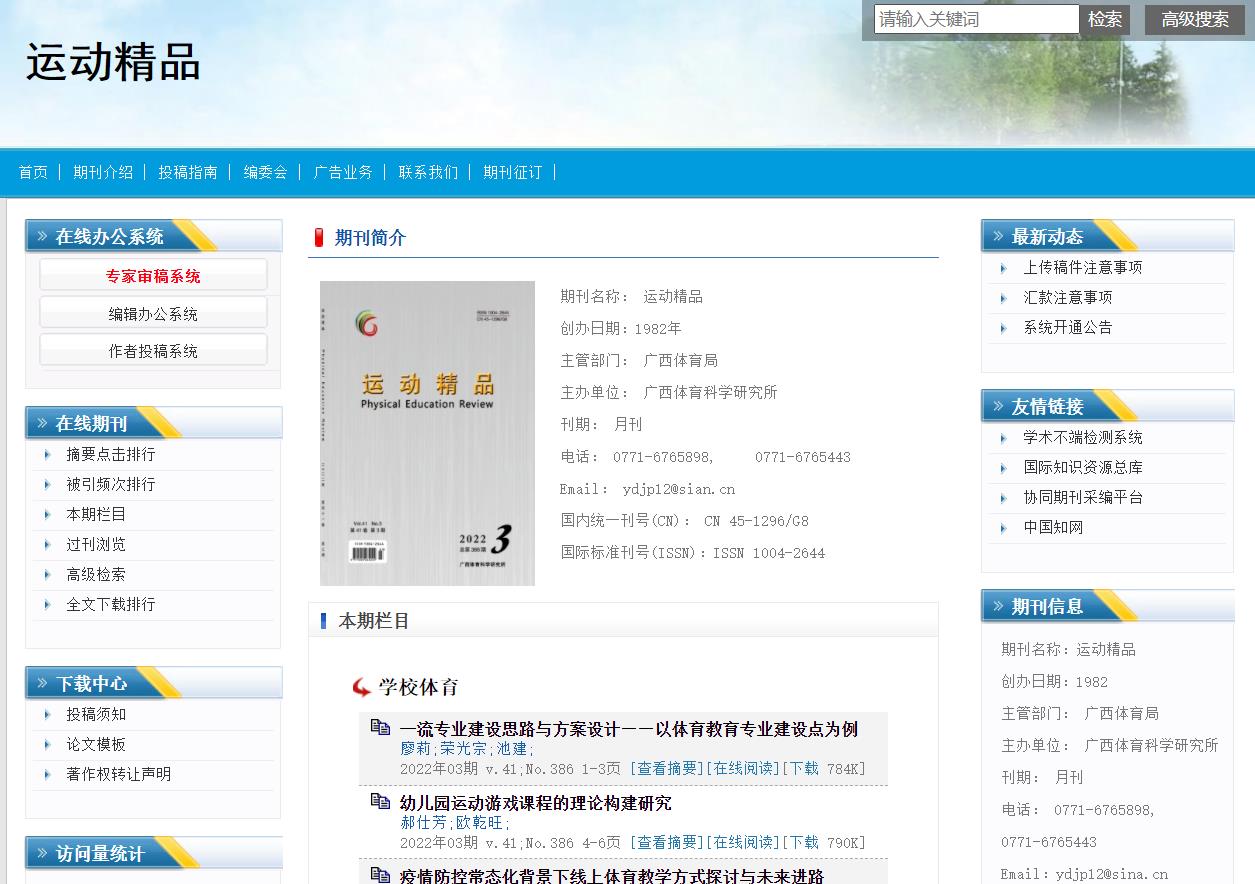The width and height of the screenshot is (1255, 884).
Task: Open 高级检索 in the 在线期刊 list
Action: [x=96, y=574]
